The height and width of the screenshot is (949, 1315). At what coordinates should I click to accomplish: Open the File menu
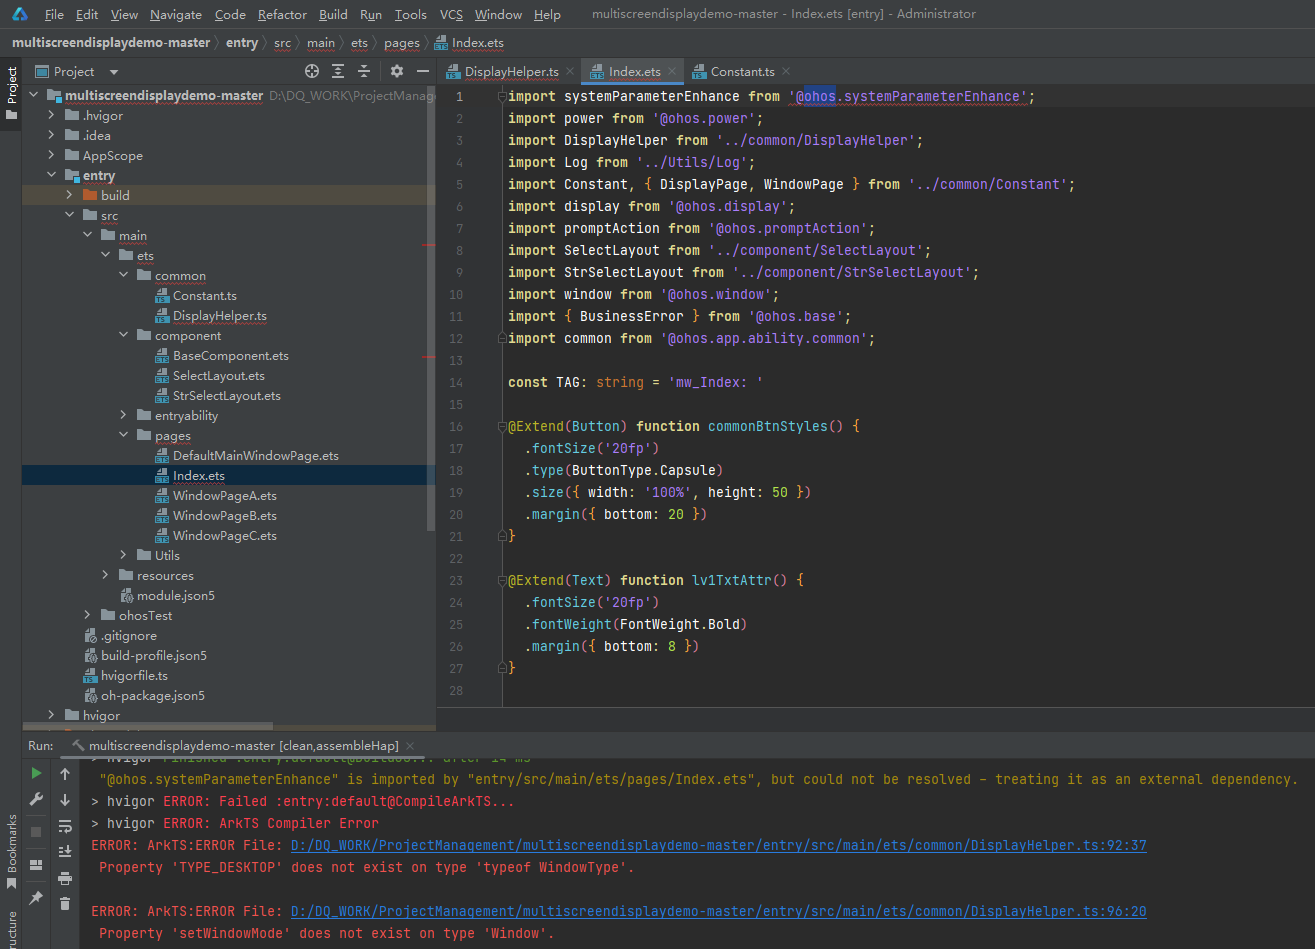tap(54, 14)
